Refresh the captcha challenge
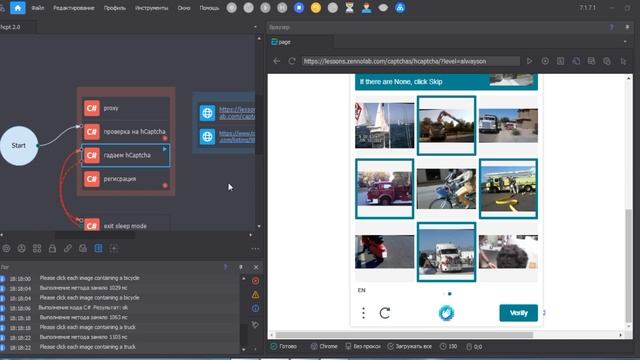The width and height of the screenshot is (640, 360). click(384, 313)
